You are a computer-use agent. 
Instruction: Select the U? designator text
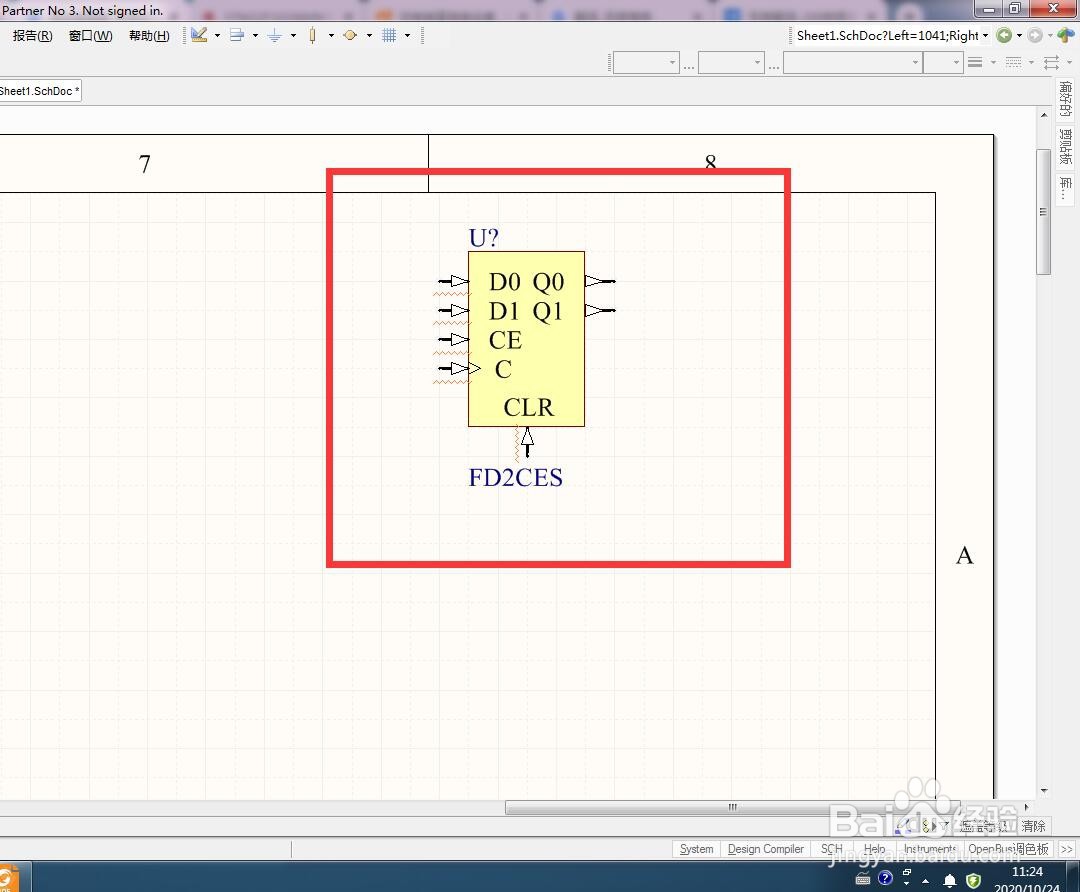[x=484, y=238]
